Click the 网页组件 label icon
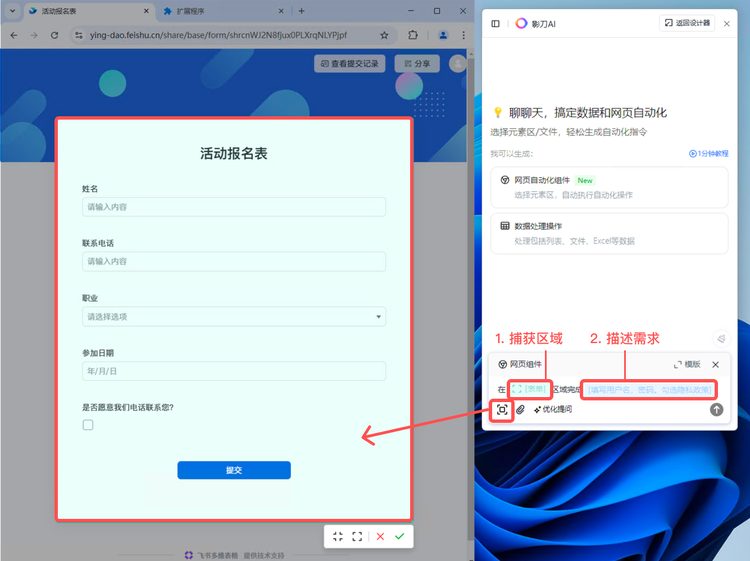Image resolution: width=750 pixels, height=561 pixels. coord(503,364)
